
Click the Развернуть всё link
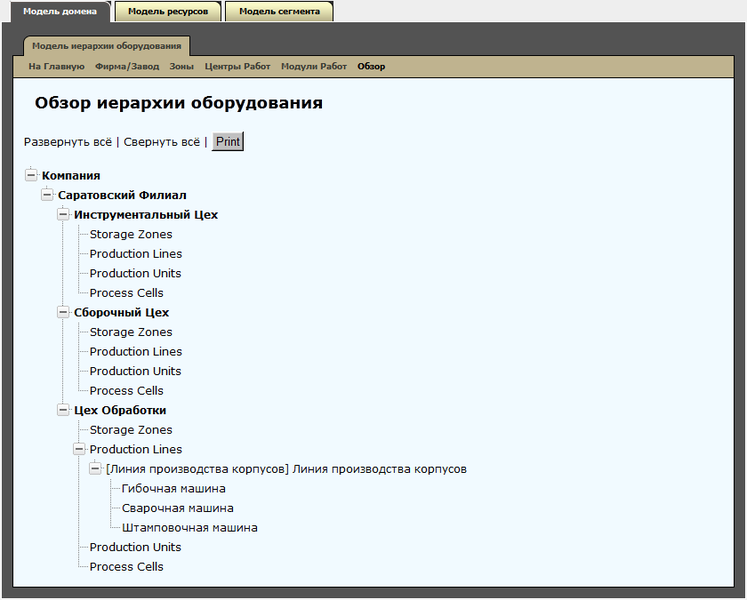[68, 142]
